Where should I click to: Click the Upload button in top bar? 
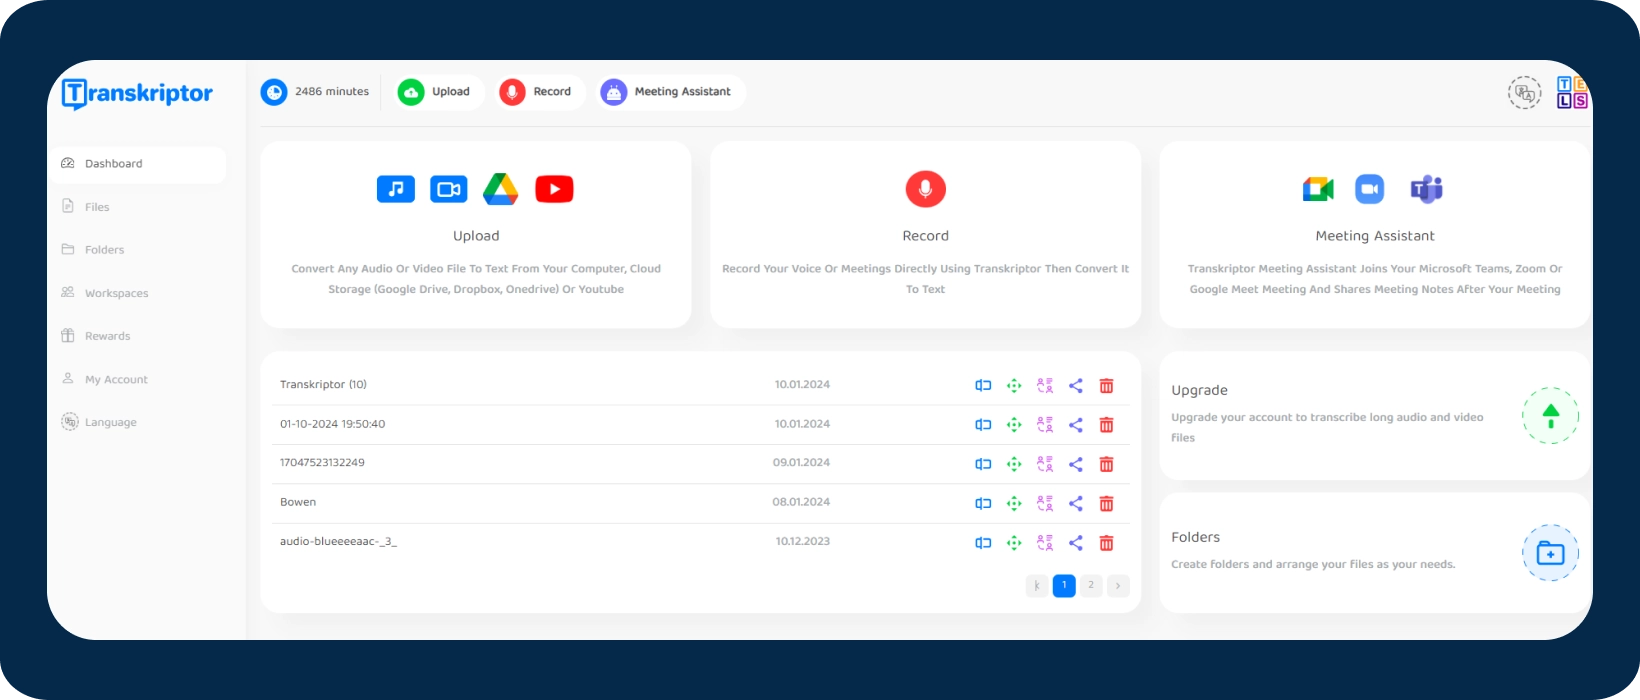[x=439, y=92]
